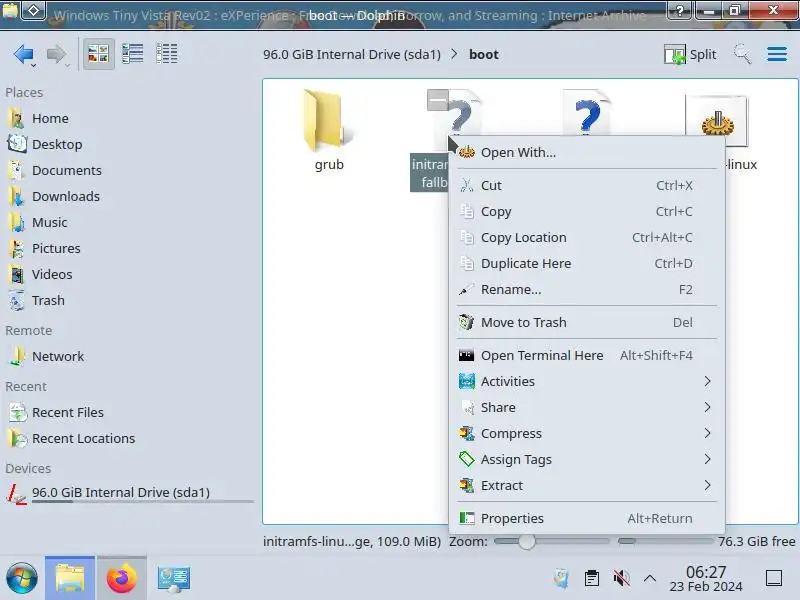Viewport: 800px width, 600px height.
Task: Expand the Extract submenu
Action: tap(587, 486)
